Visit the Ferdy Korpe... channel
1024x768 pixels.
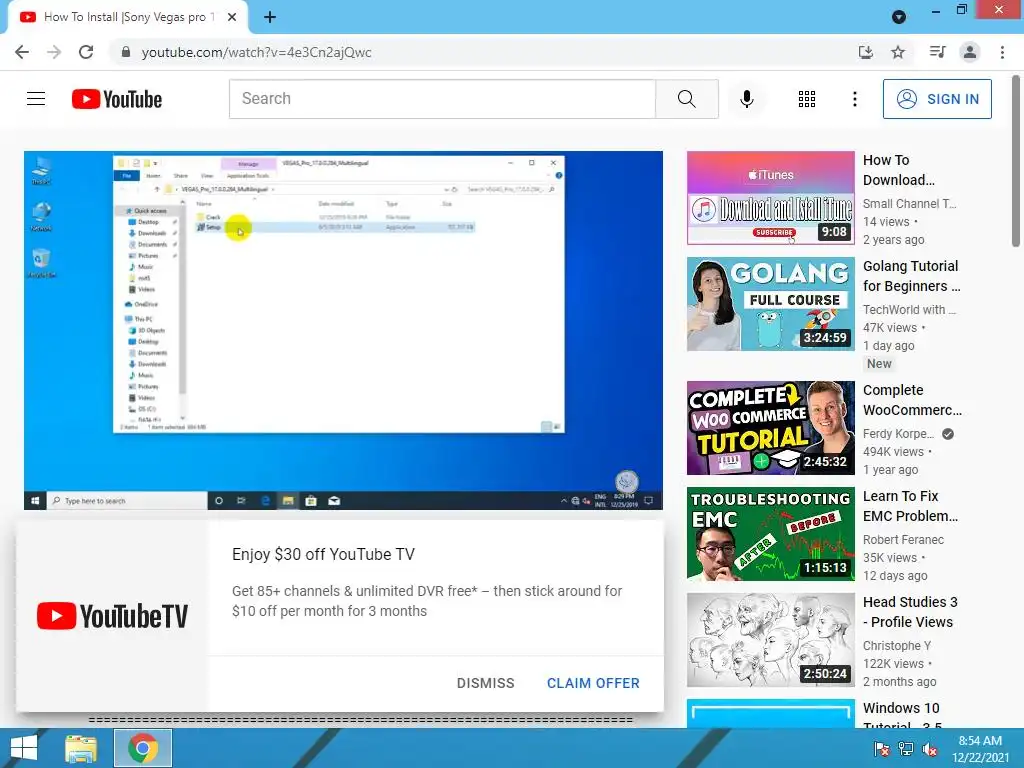[899, 433]
